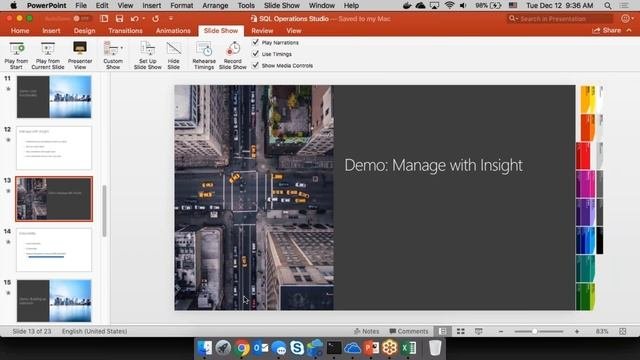Switch to Slide Sorter view icon

pyautogui.click(x=461, y=331)
